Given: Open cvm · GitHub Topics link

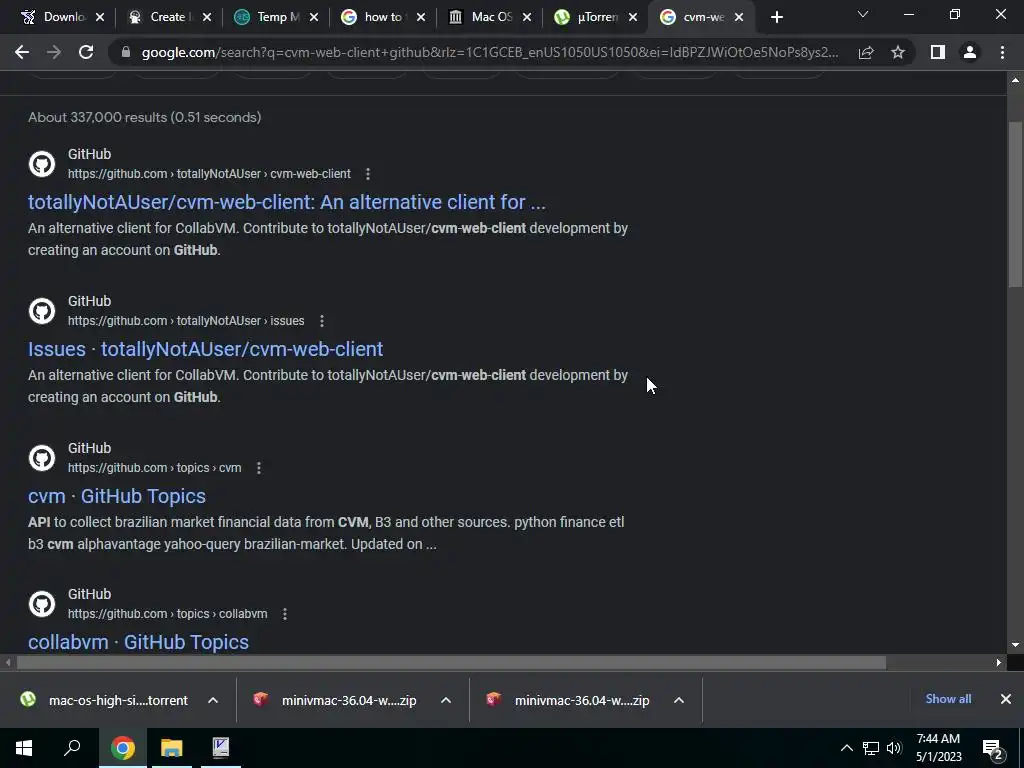Looking at the screenshot, I should (x=117, y=496).
